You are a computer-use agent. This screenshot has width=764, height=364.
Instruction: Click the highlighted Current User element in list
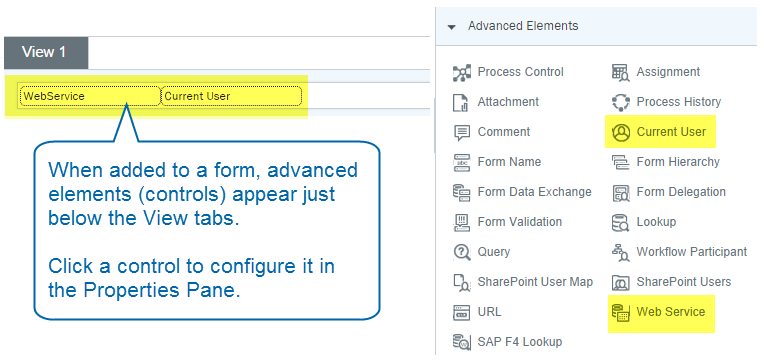pos(659,132)
